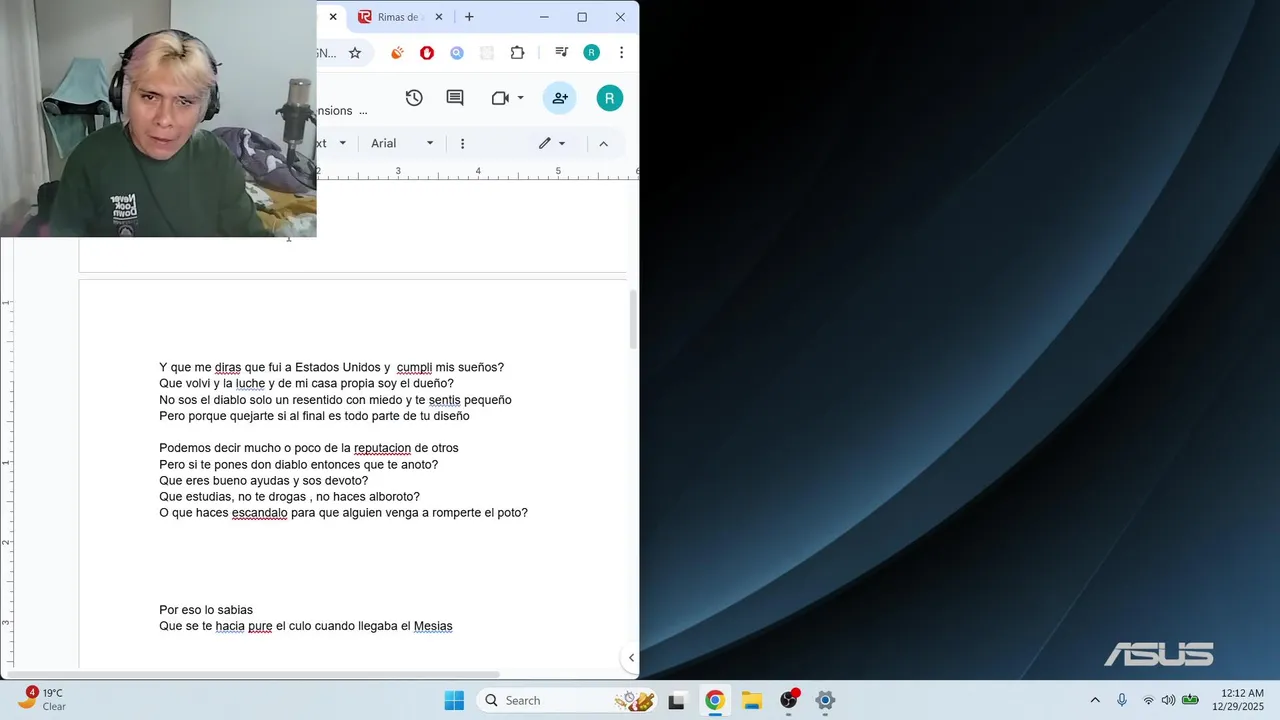1280x720 pixels.
Task: Open the text style dropdown
Action: click(332, 144)
